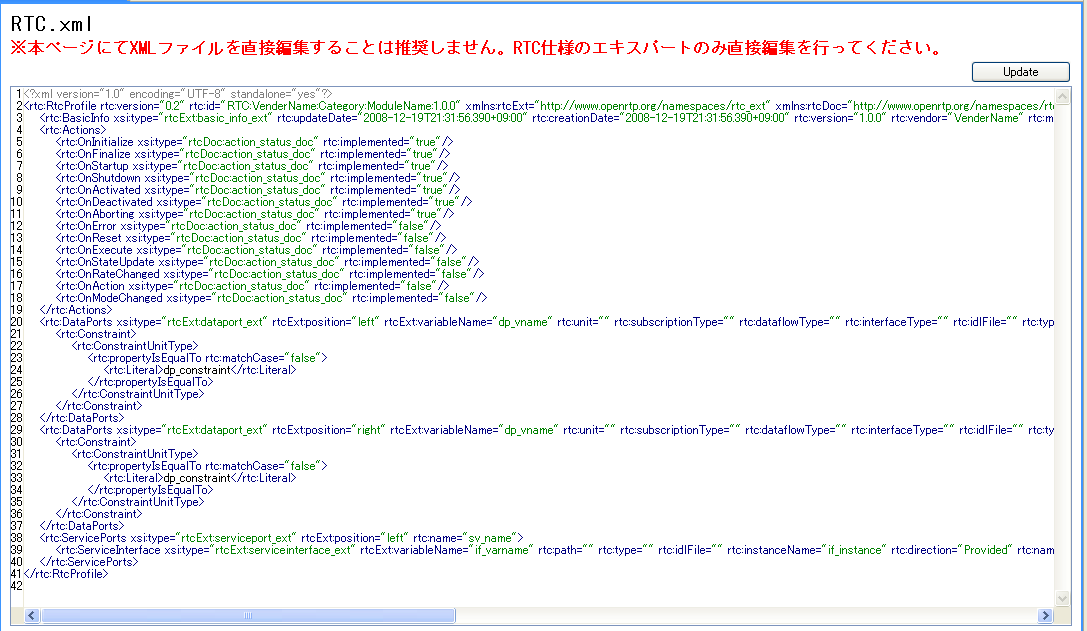Viewport: 1087px width, 631px height.
Task: Click the rtc:OnShutdown line
Action: click(258, 178)
